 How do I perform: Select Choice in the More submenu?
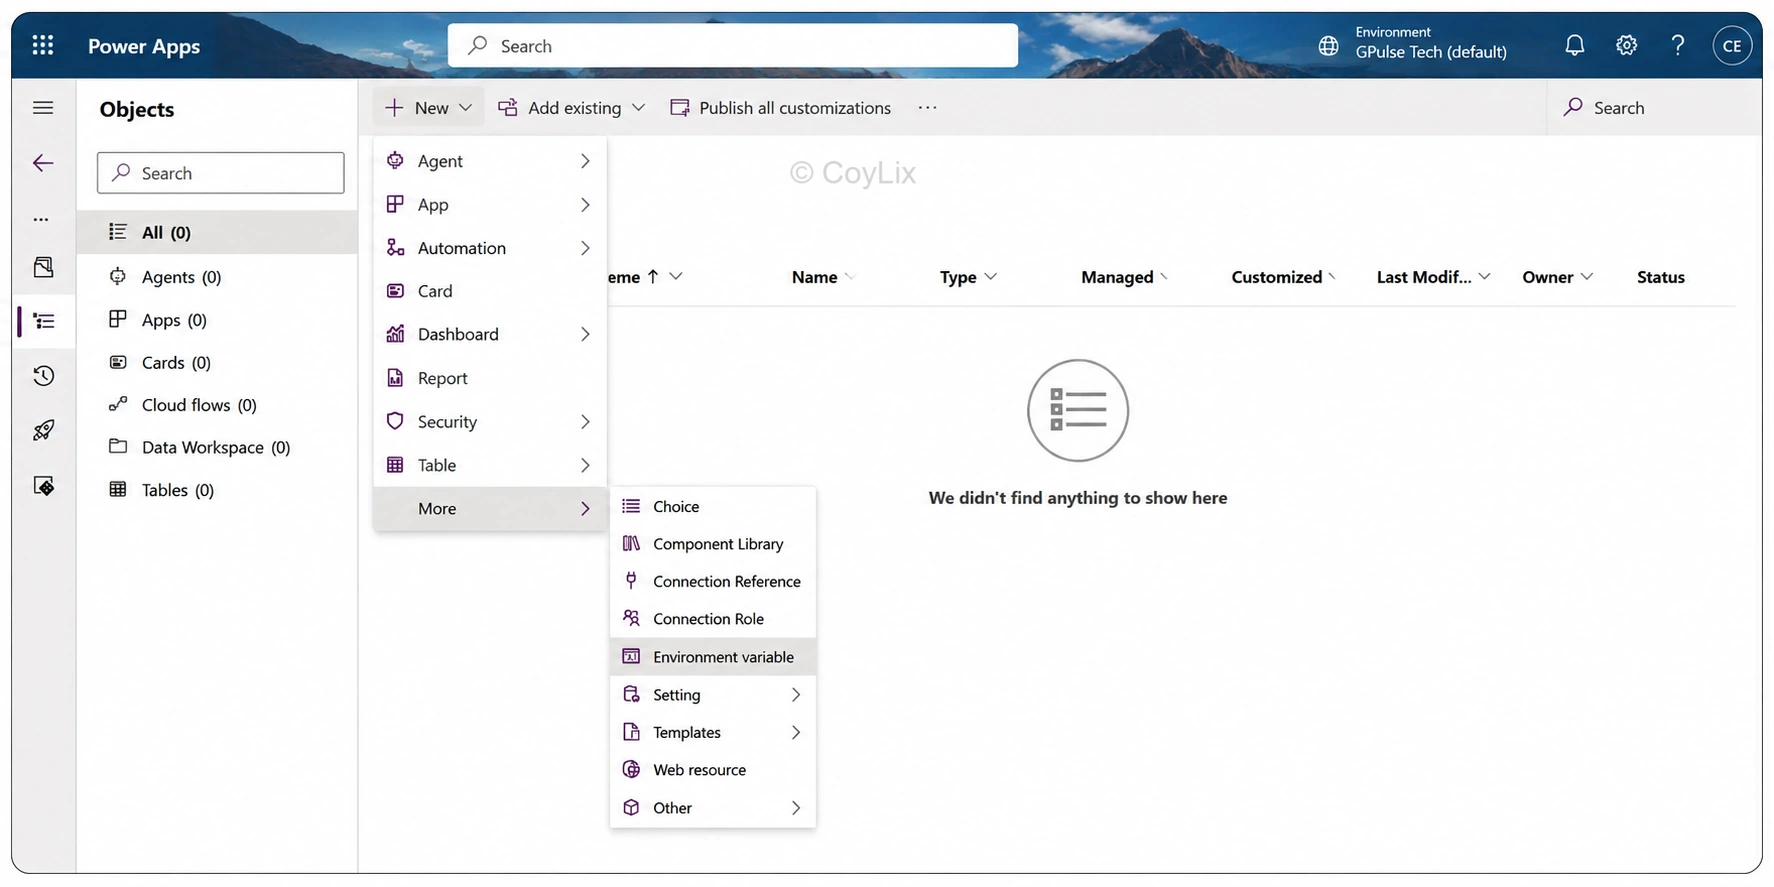(713, 507)
